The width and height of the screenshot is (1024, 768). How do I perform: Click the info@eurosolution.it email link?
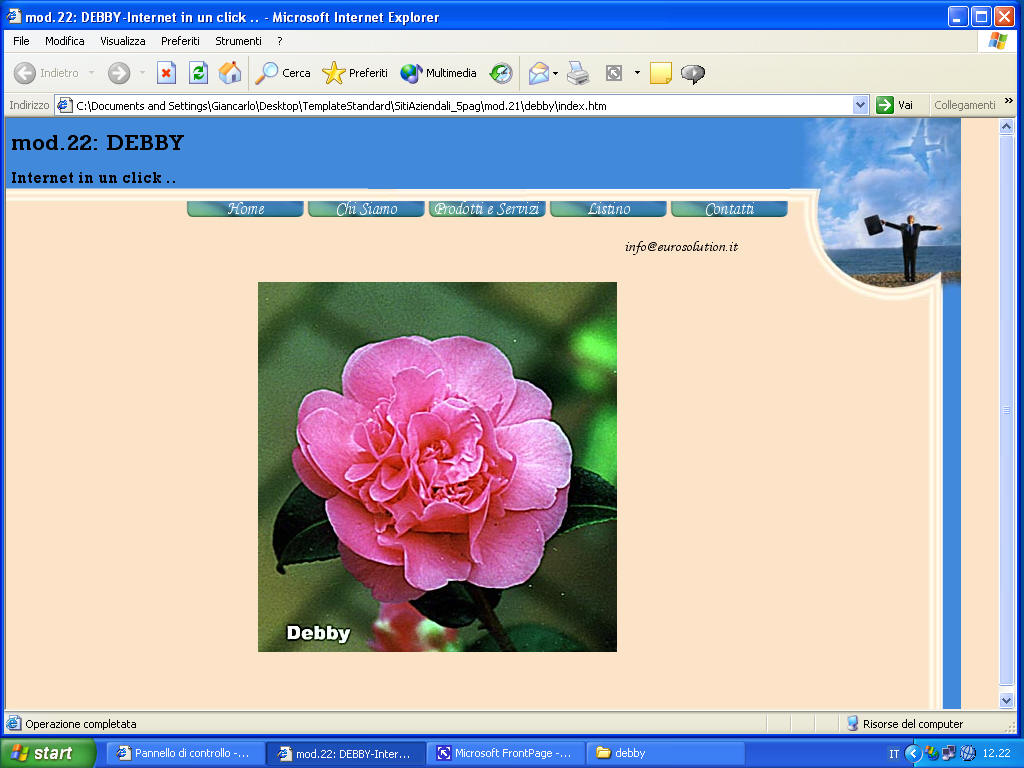681,247
